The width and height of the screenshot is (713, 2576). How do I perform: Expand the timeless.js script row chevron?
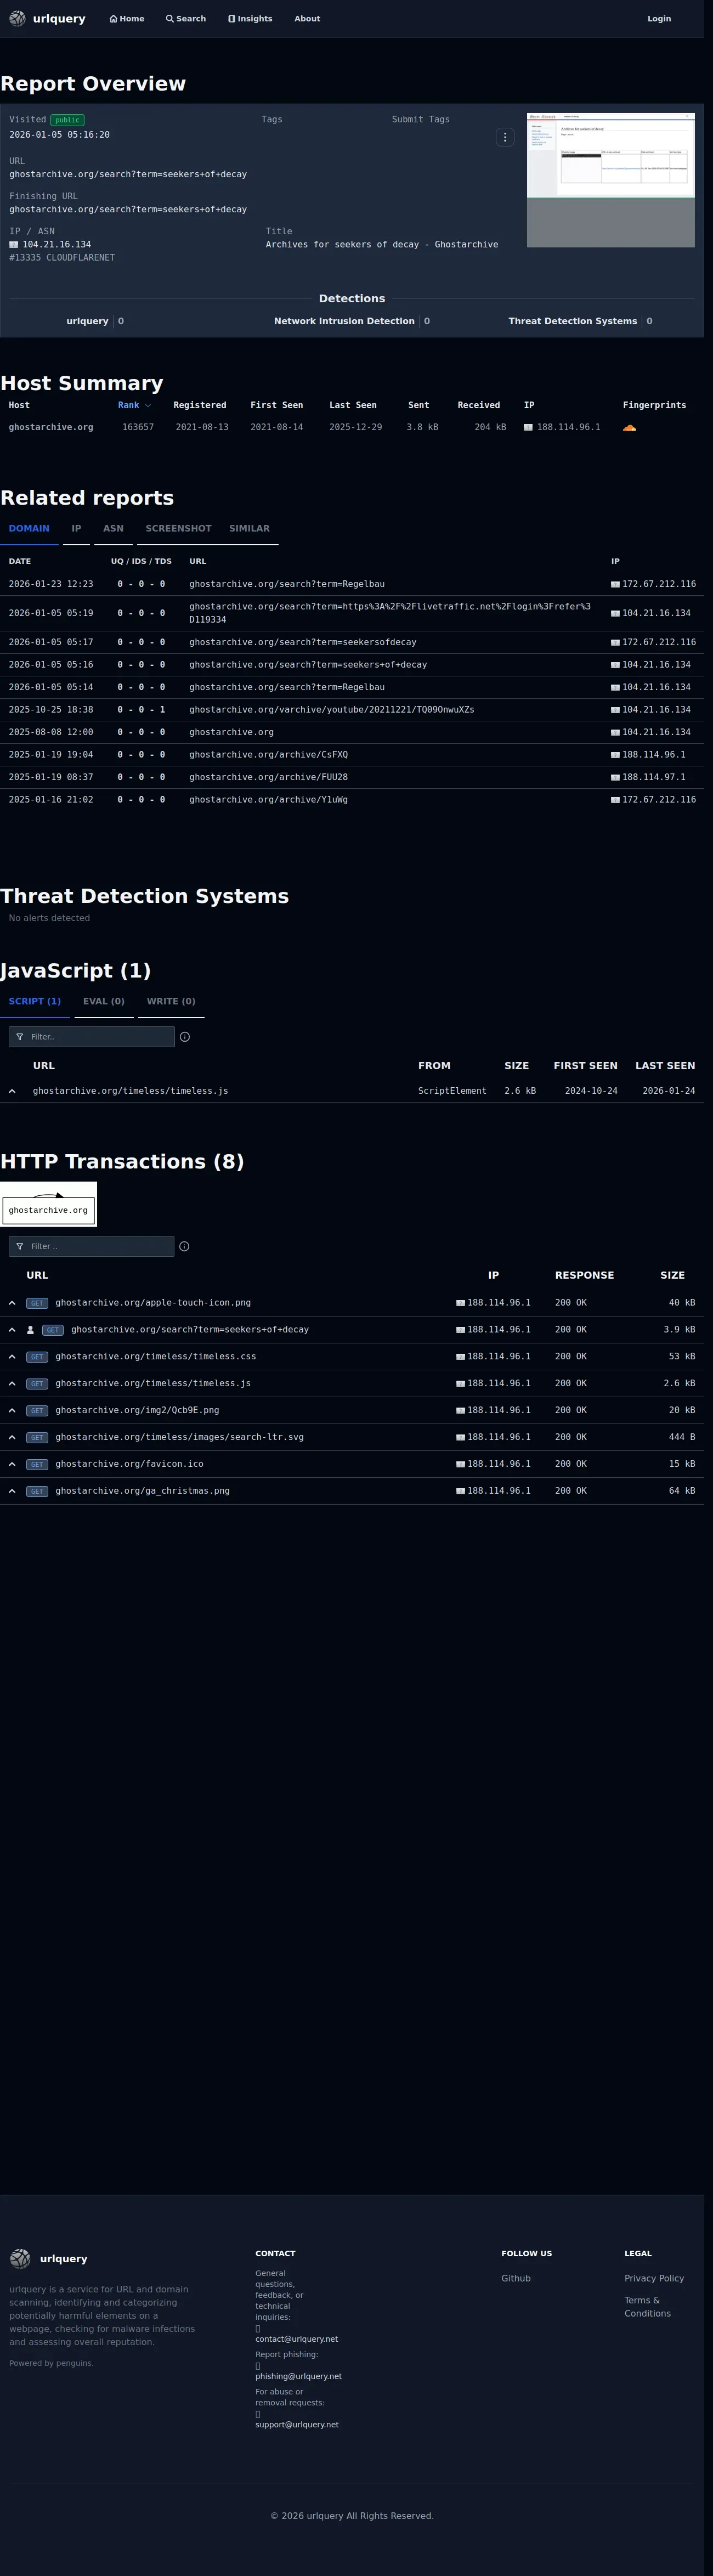(x=12, y=1091)
